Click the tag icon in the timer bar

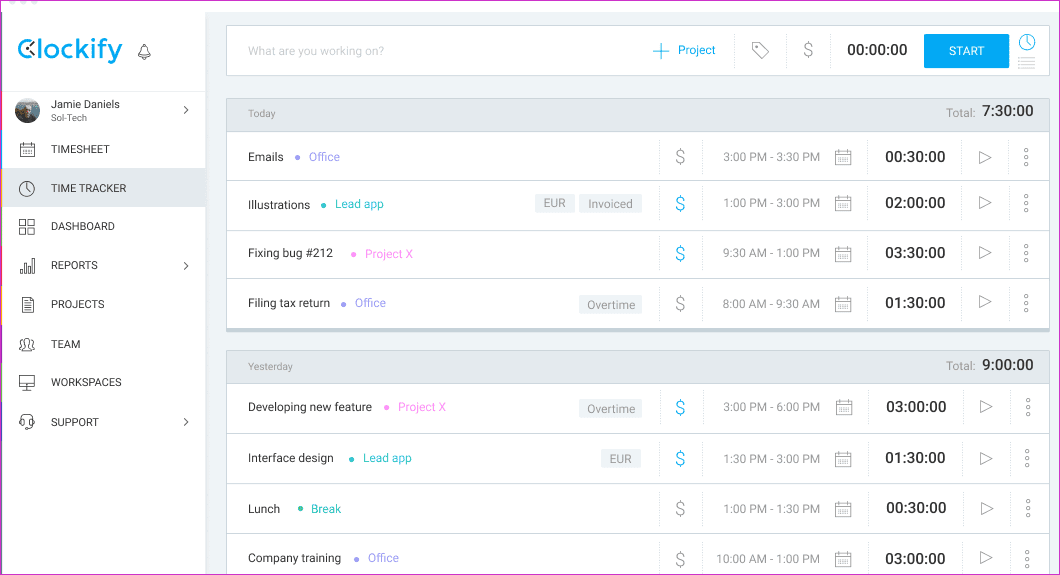coord(760,50)
